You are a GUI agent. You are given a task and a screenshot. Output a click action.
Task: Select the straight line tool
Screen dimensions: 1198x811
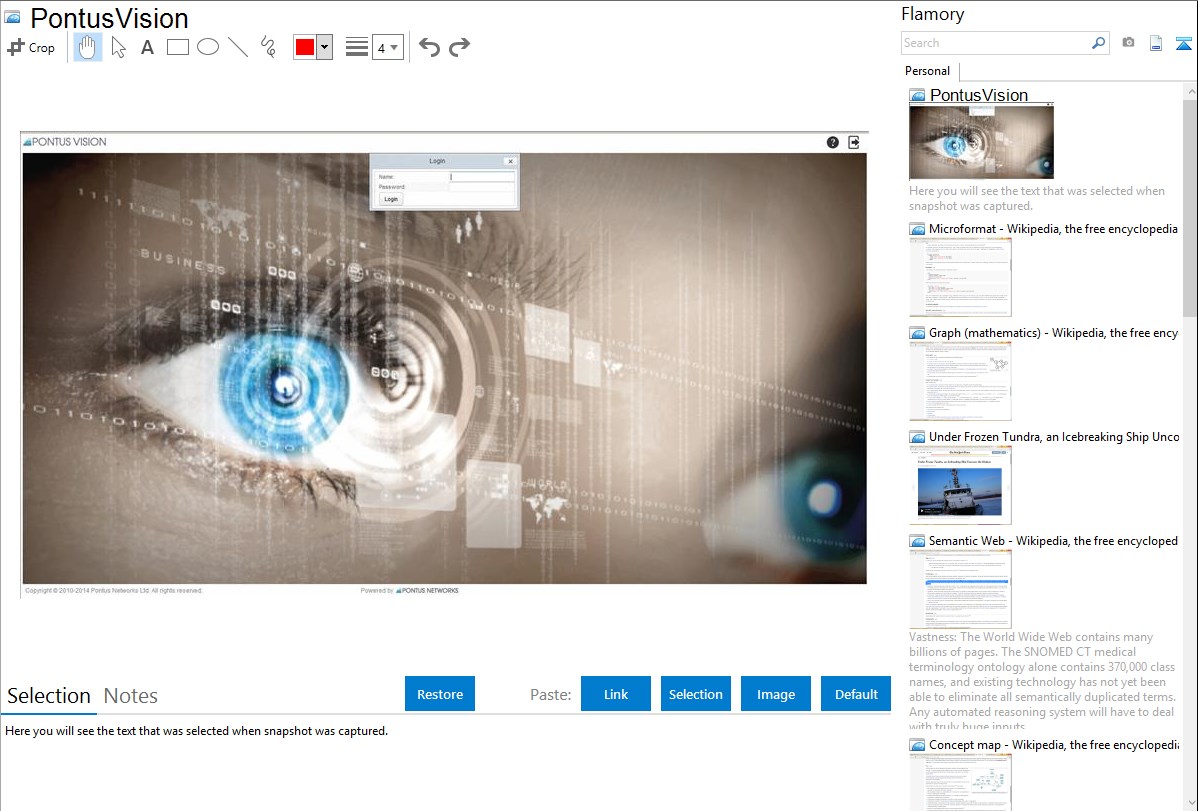pyautogui.click(x=238, y=47)
